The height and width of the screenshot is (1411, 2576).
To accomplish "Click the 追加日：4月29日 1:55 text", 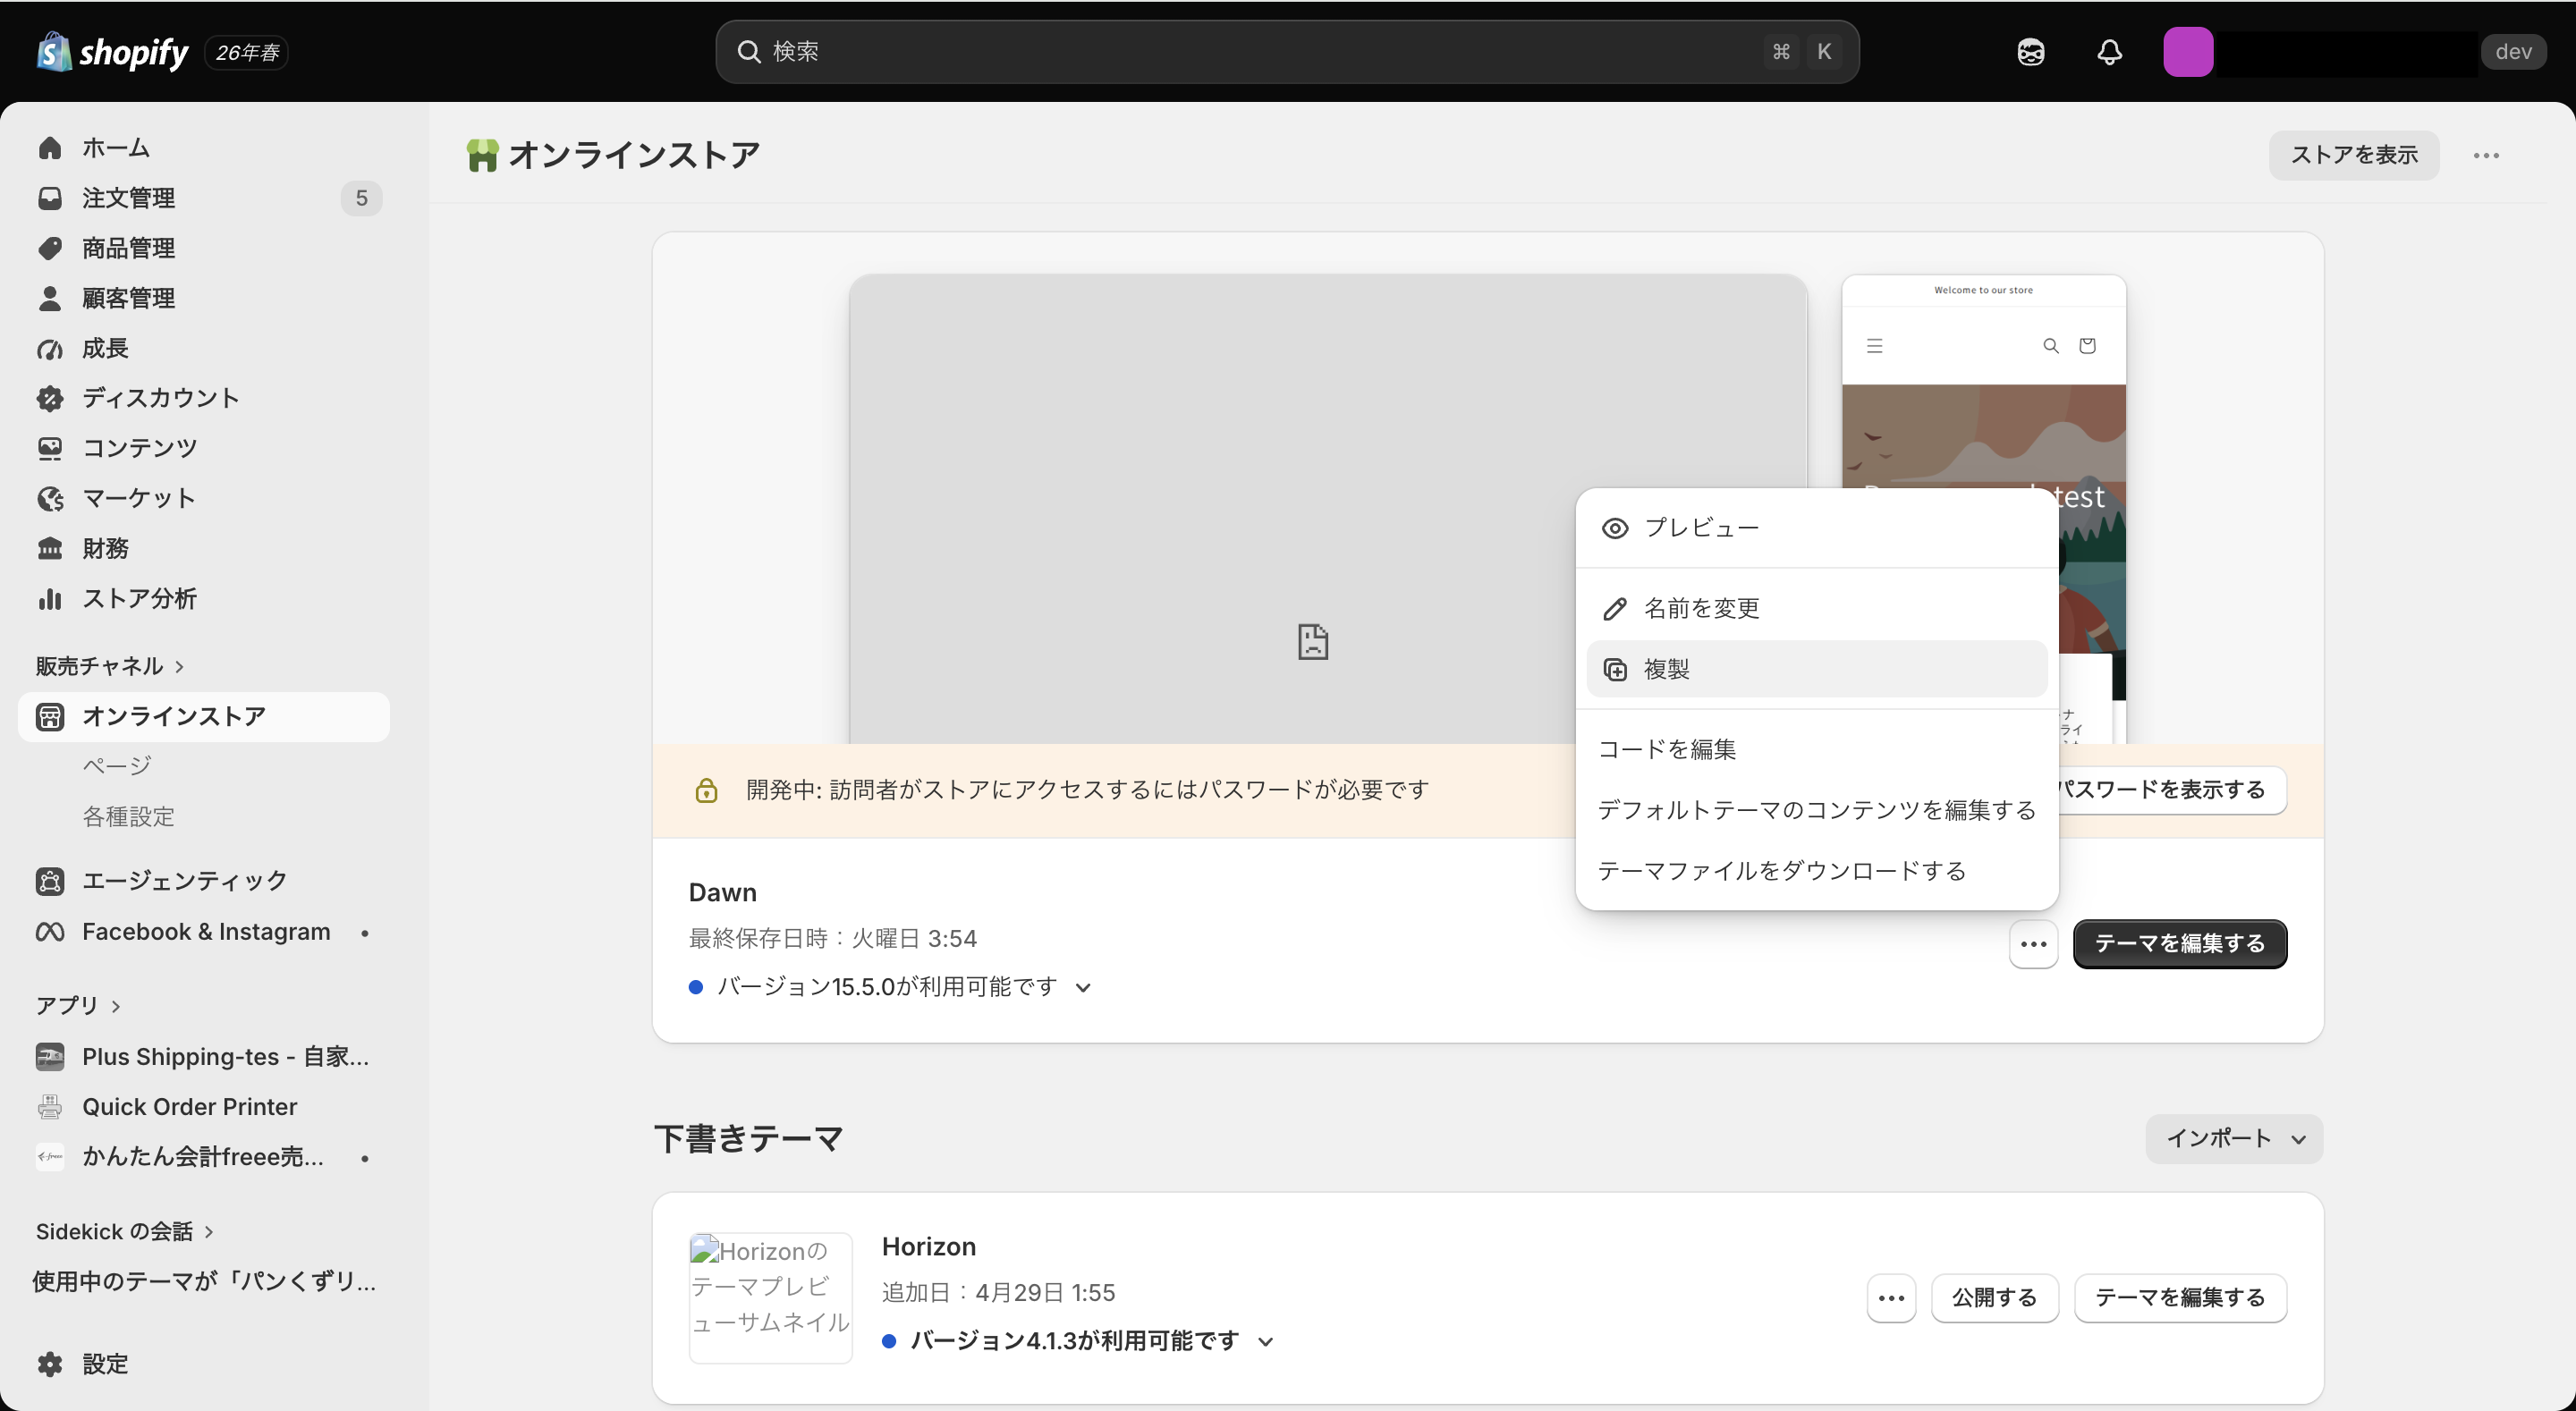I will [x=998, y=1293].
